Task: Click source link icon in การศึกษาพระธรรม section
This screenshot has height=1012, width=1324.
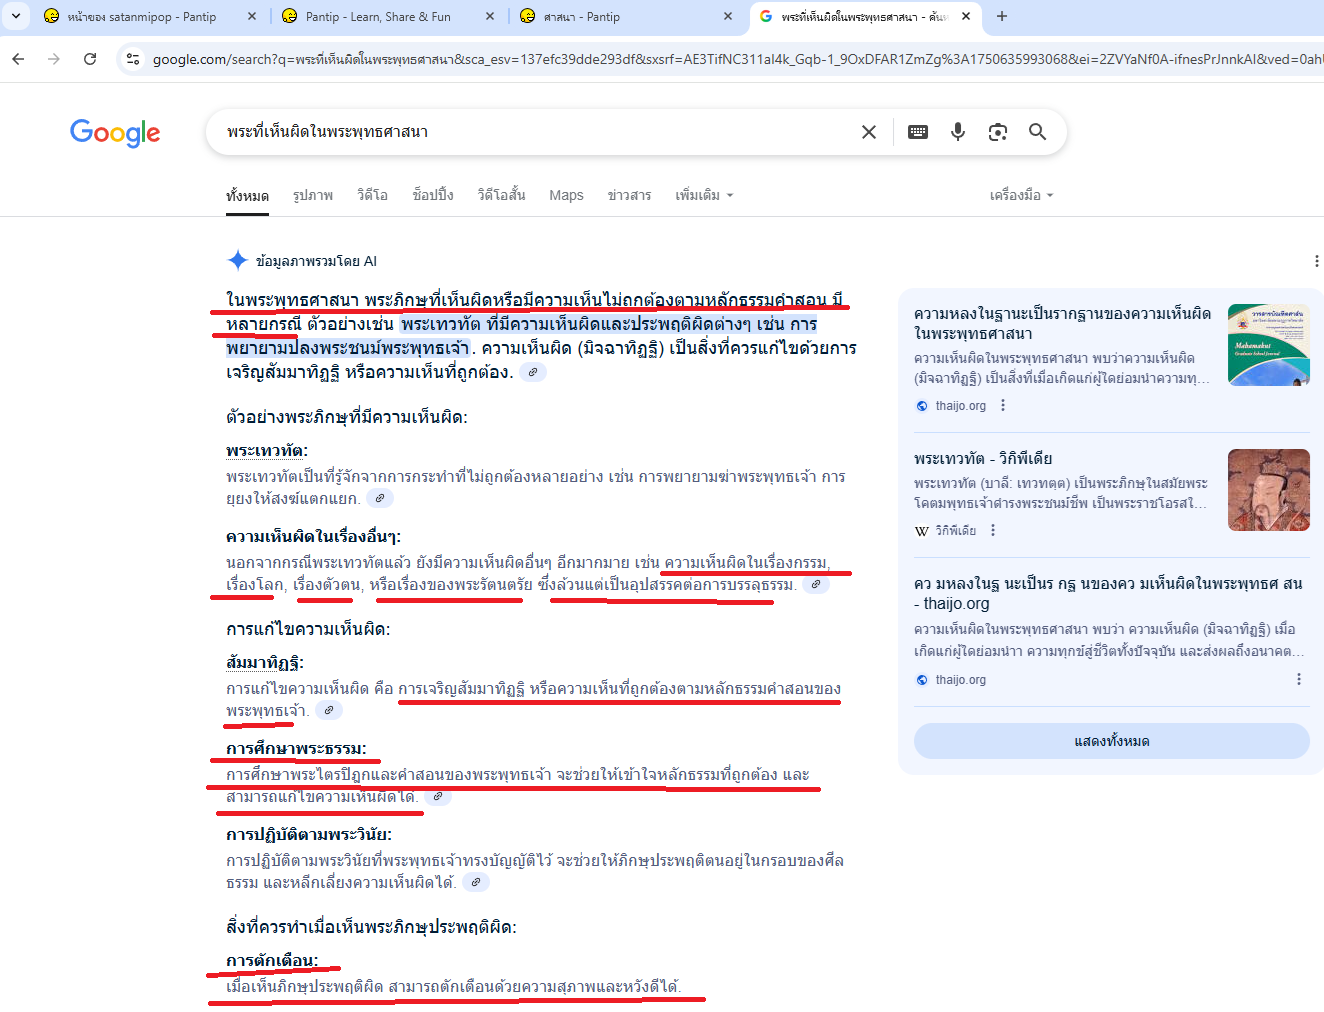Action: pos(438,796)
